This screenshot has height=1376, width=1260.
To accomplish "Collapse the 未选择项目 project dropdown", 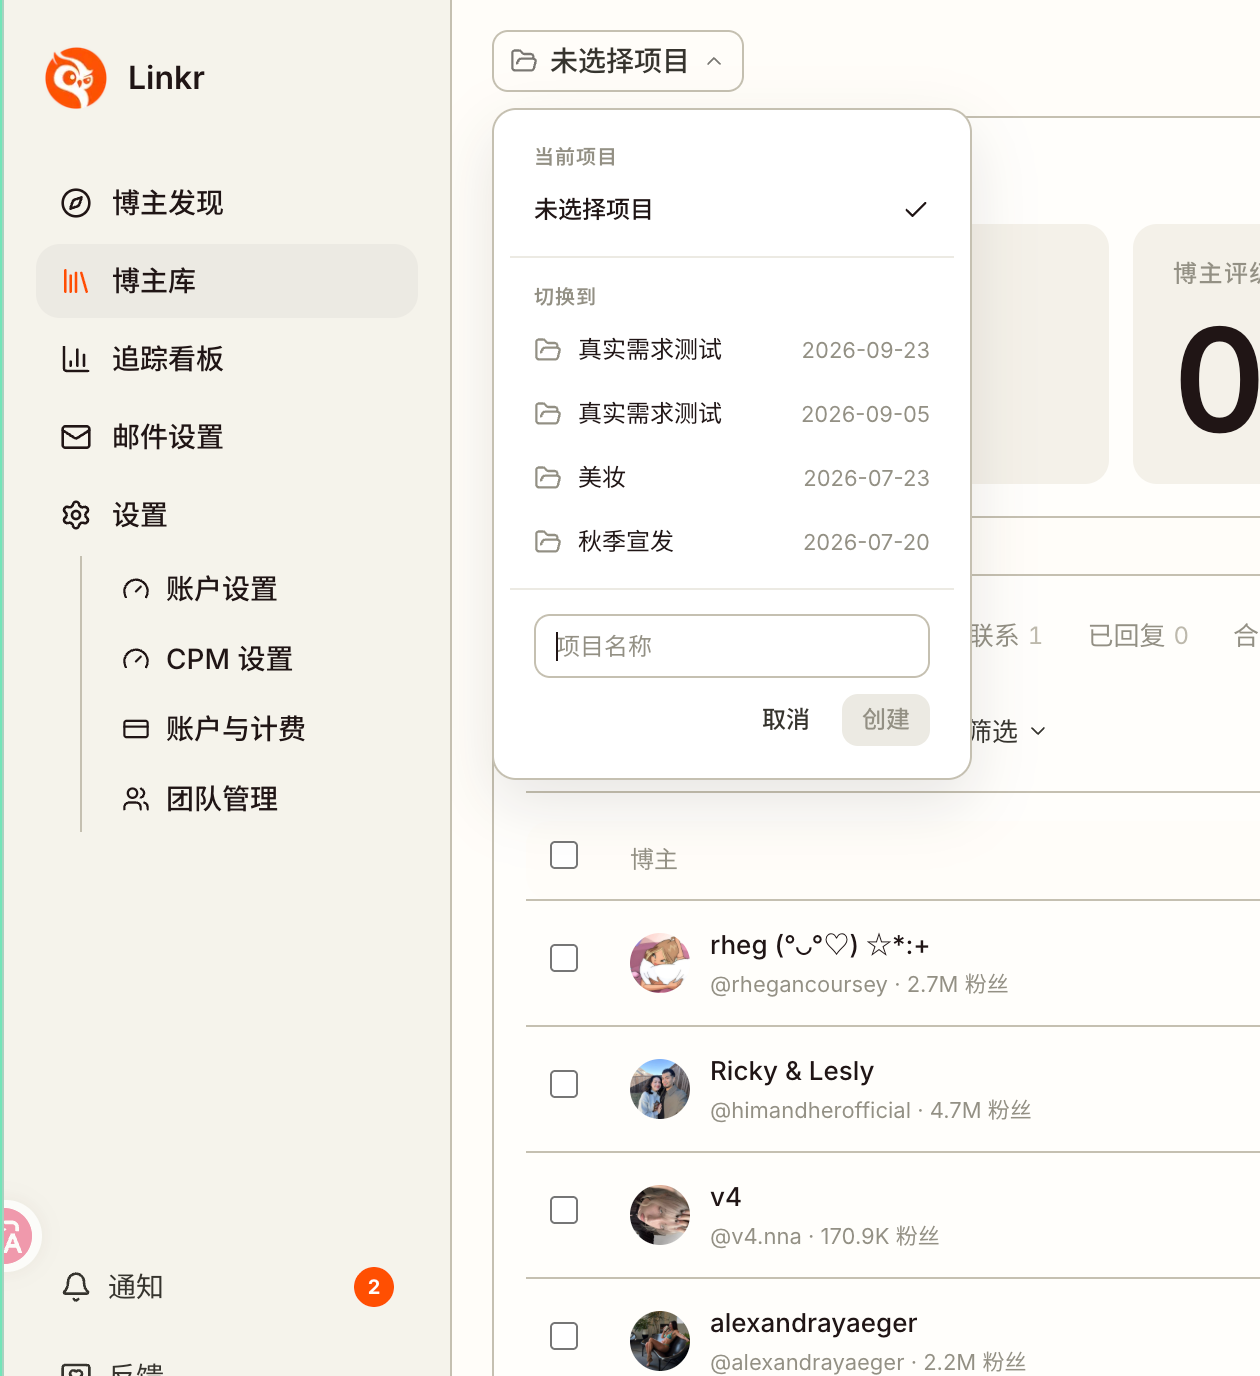I will [x=618, y=61].
